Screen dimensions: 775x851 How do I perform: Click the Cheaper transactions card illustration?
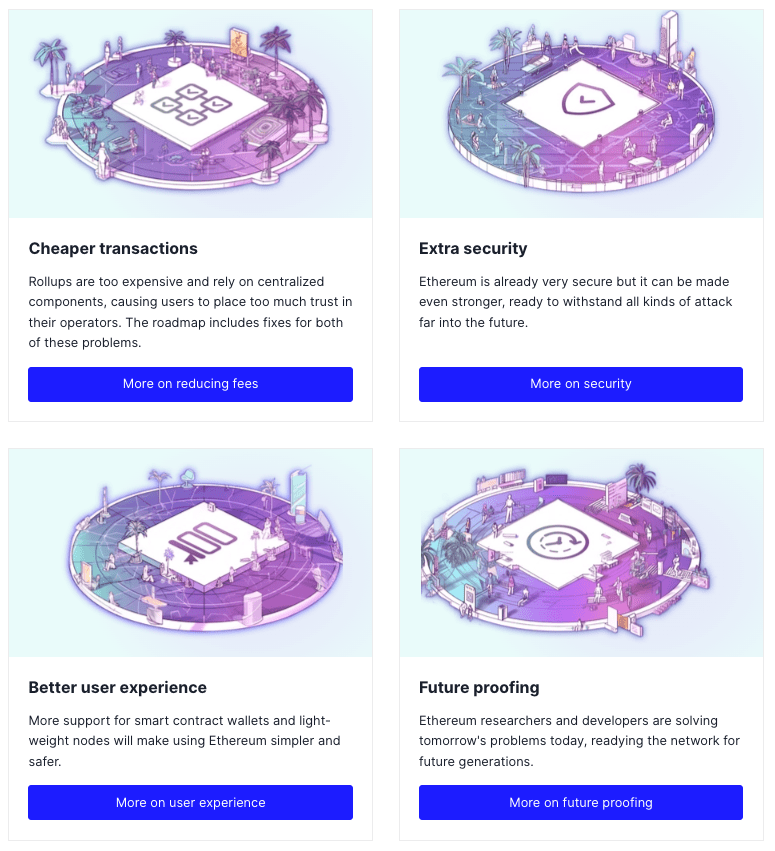tap(190, 114)
